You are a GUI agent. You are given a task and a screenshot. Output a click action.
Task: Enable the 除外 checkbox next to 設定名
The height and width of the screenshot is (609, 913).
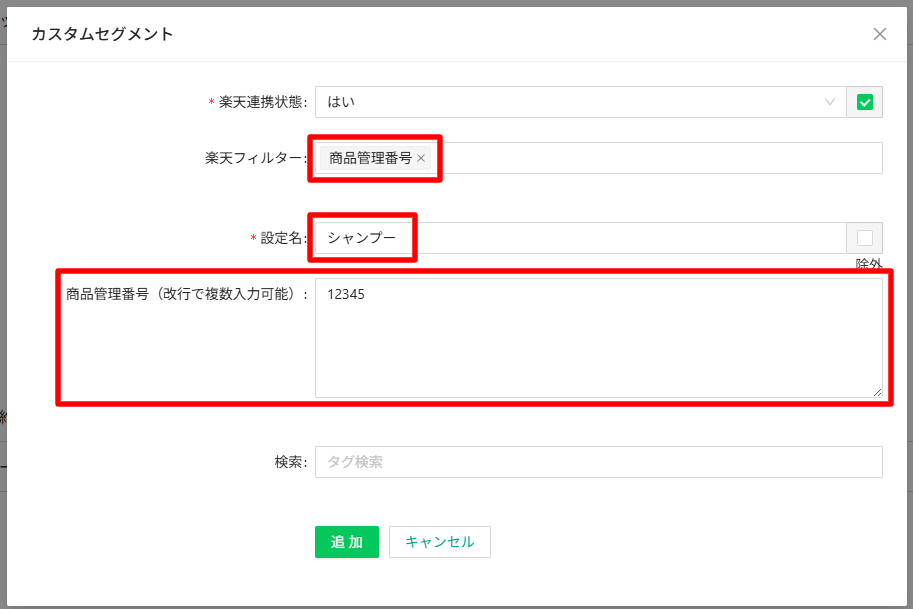tap(865, 238)
